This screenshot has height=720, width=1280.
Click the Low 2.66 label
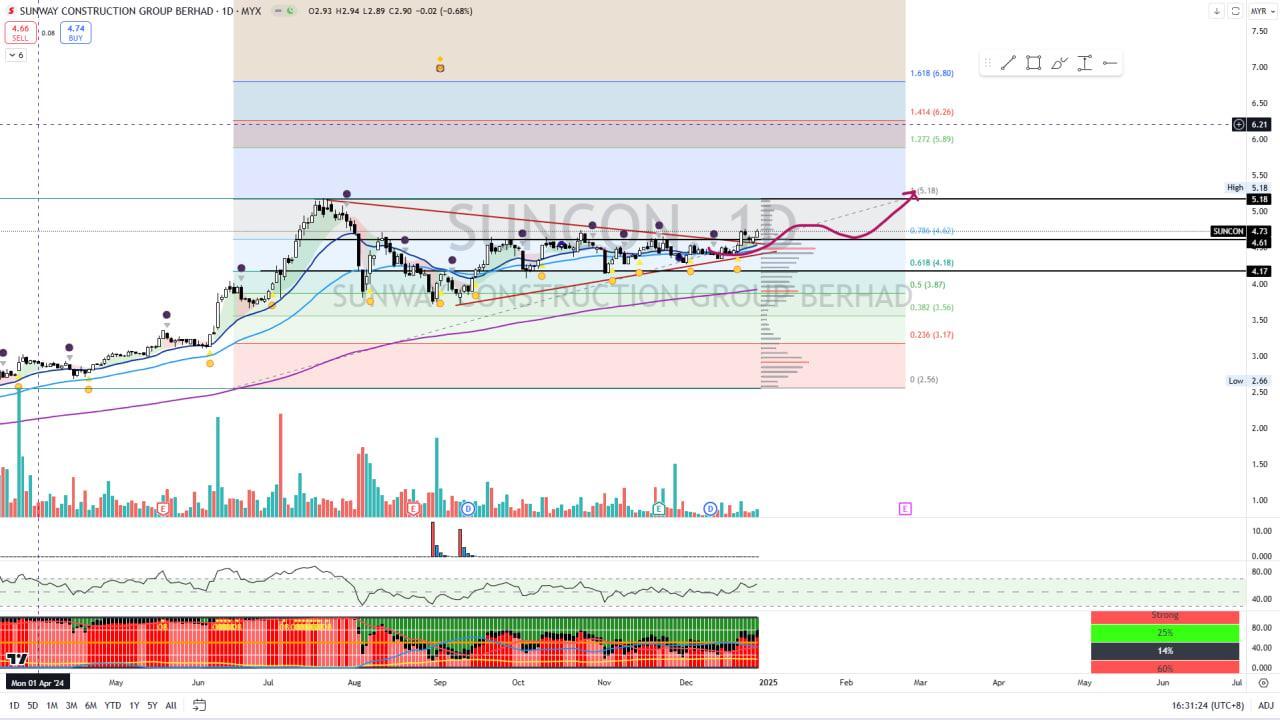1248,381
